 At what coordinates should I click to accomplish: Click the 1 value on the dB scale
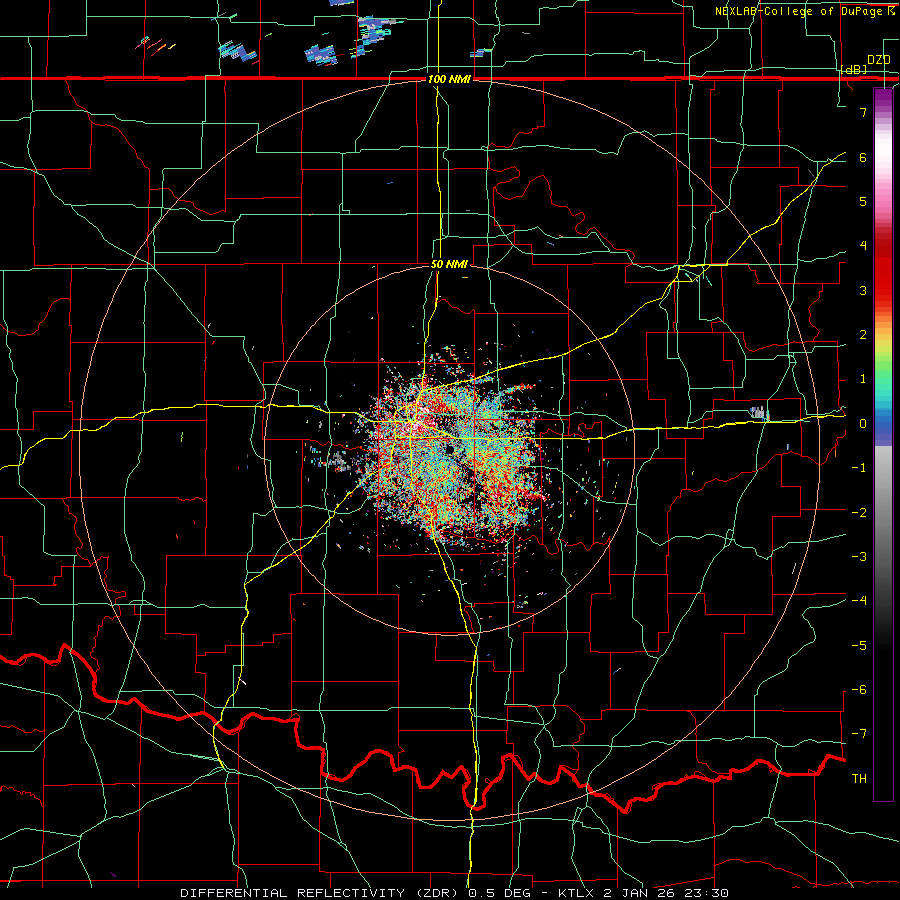point(863,379)
